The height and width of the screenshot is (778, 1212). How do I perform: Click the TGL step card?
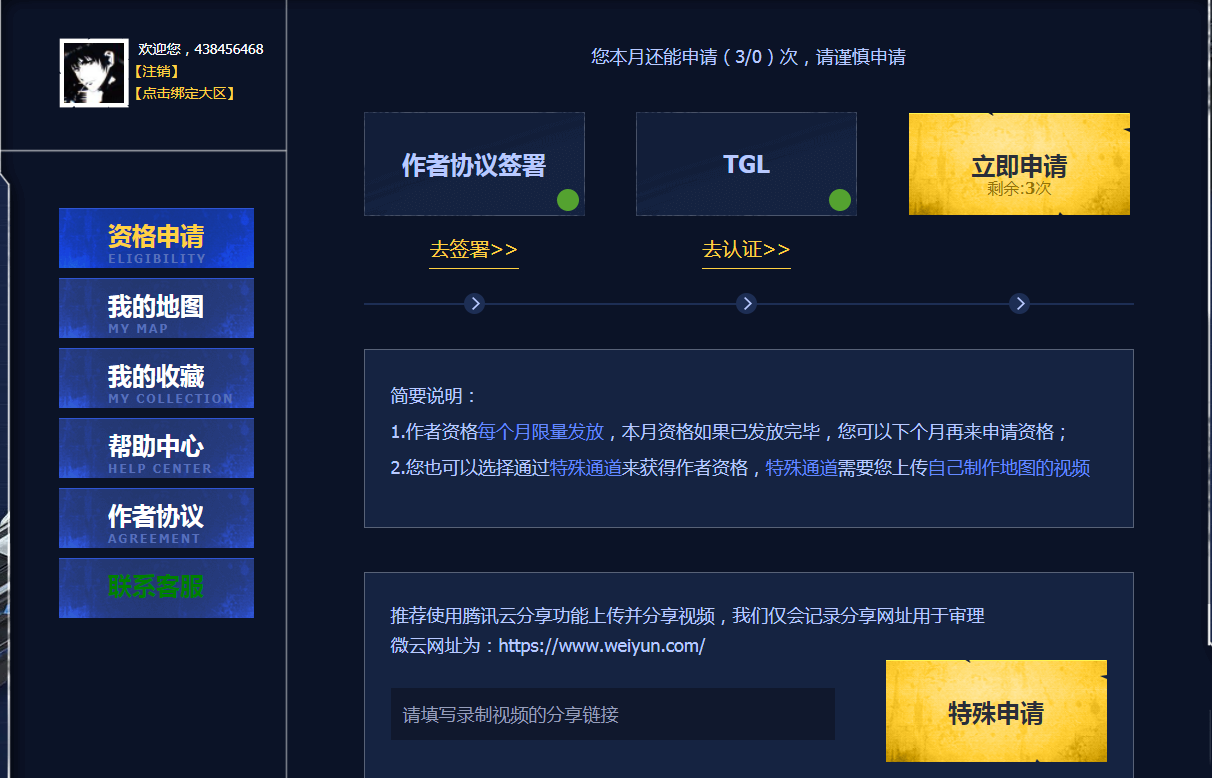[x=746, y=164]
